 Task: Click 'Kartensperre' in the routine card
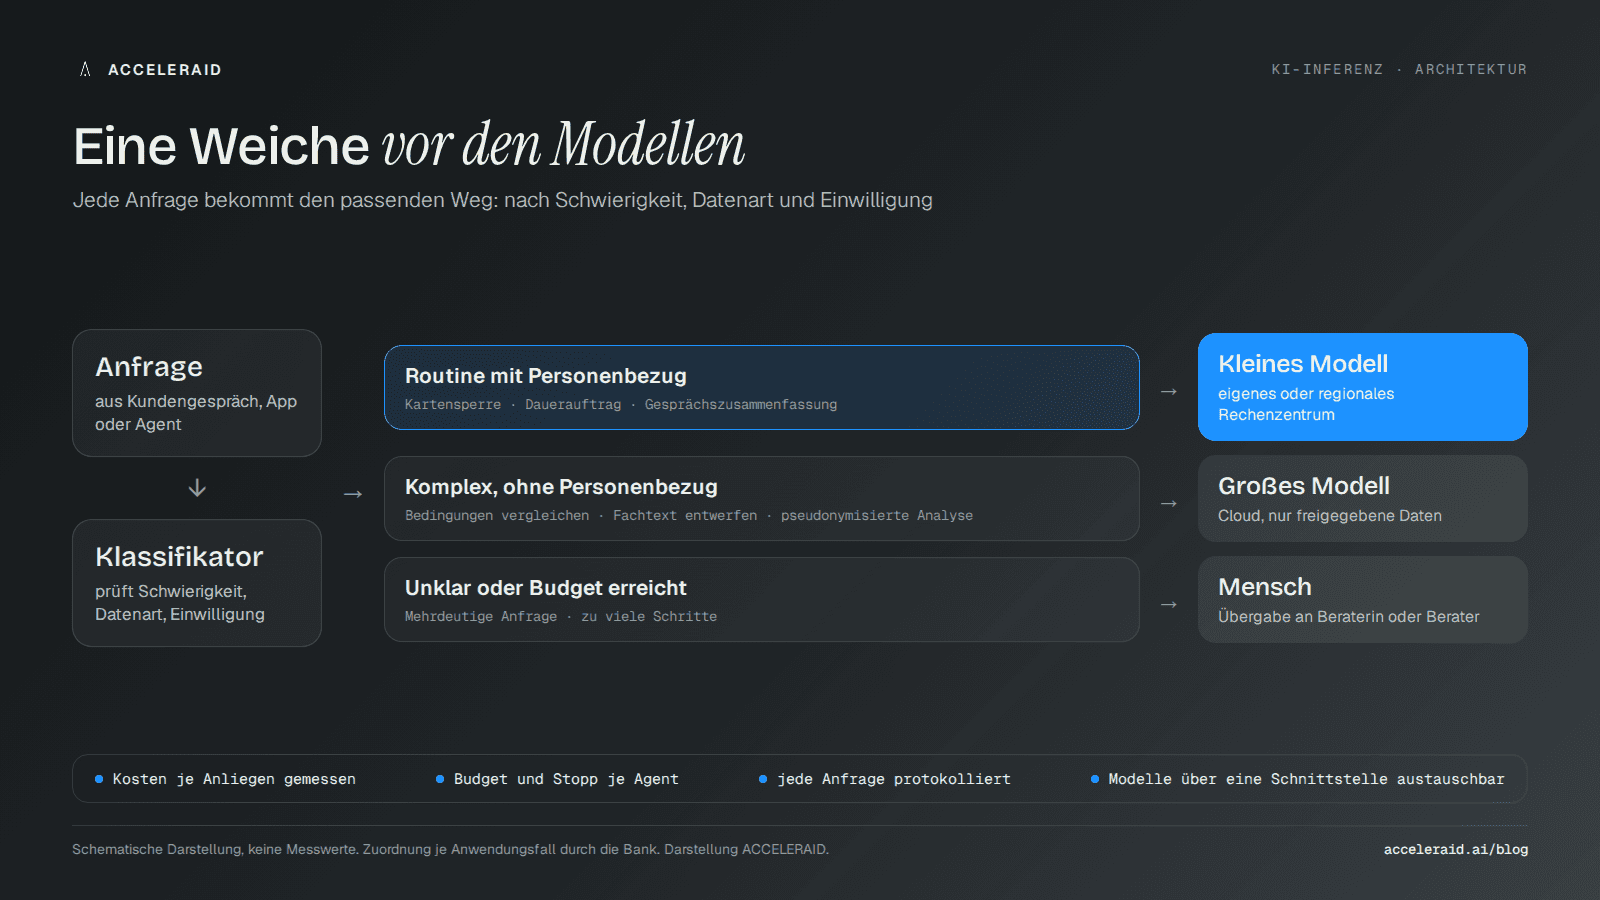click(453, 405)
